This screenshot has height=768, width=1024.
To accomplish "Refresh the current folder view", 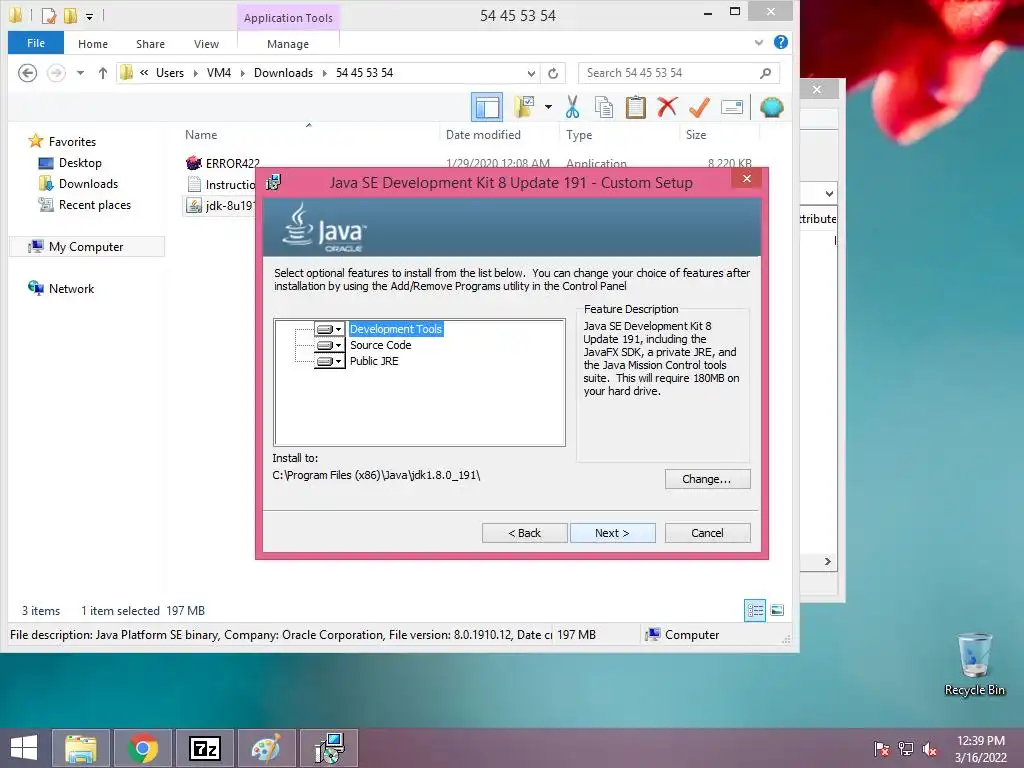I will coord(552,73).
